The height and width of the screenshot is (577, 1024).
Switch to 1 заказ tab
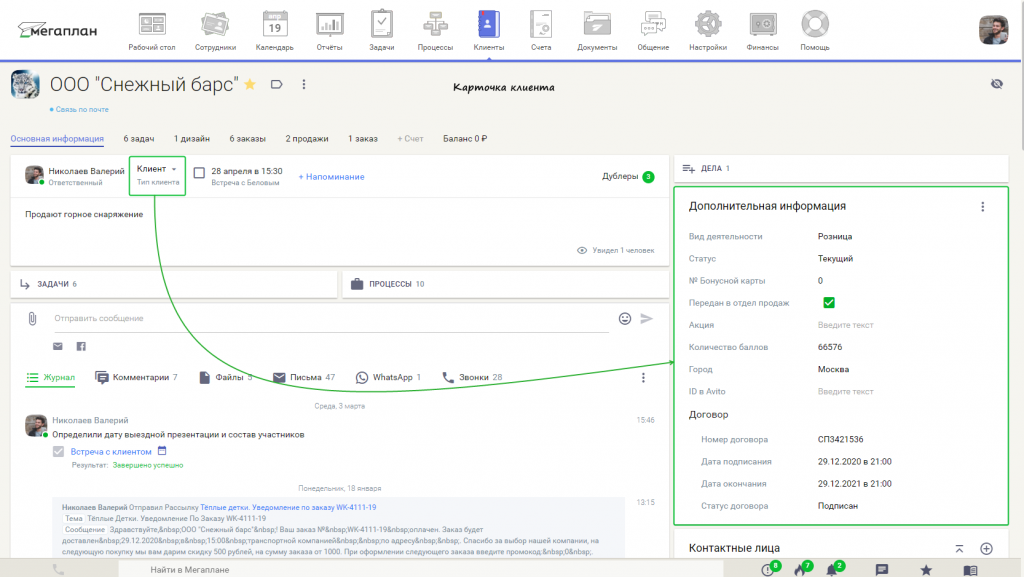pos(362,138)
